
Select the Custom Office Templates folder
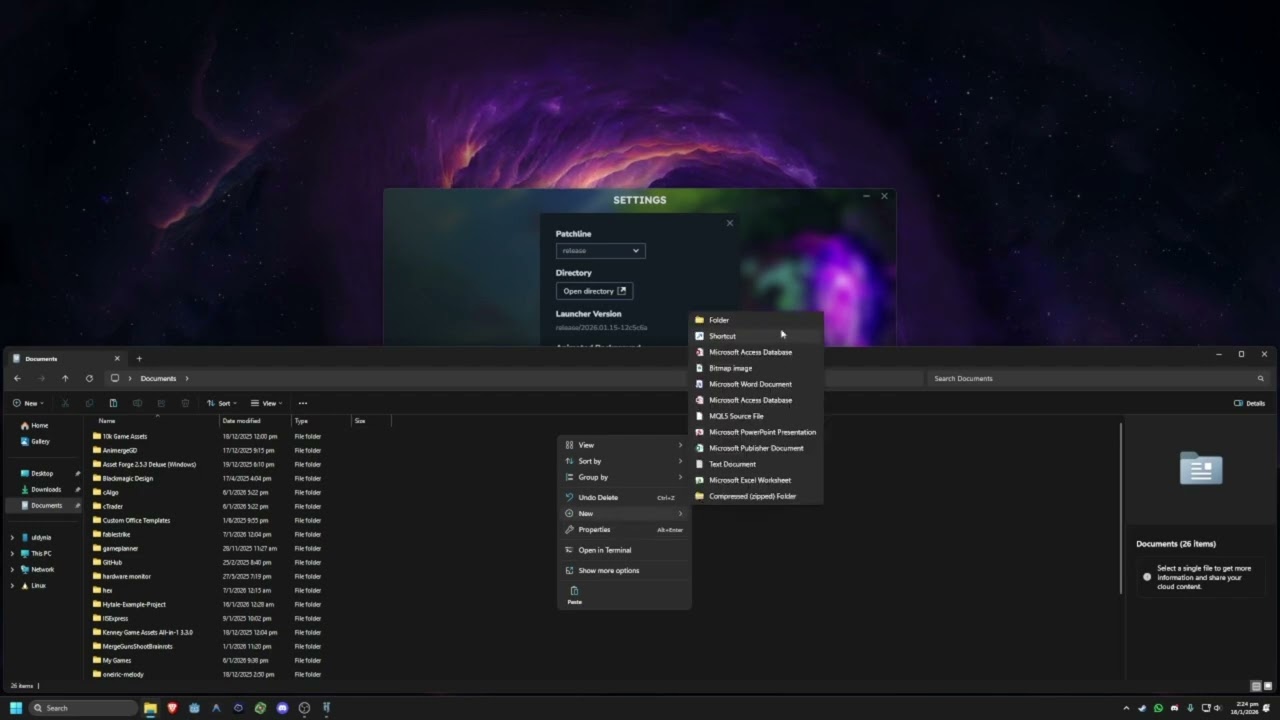point(136,520)
